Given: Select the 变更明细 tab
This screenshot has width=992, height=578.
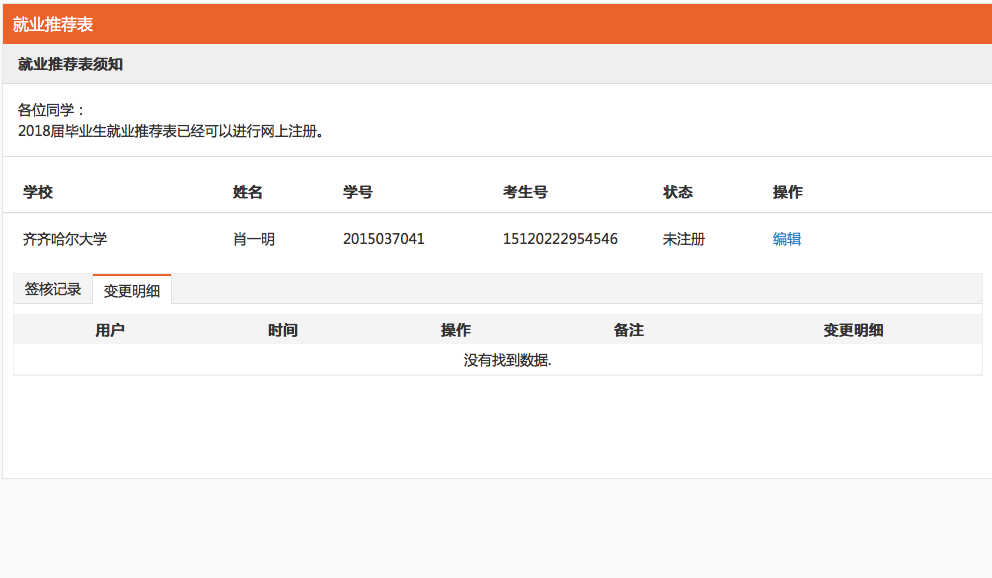Looking at the screenshot, I should (132, 290).
